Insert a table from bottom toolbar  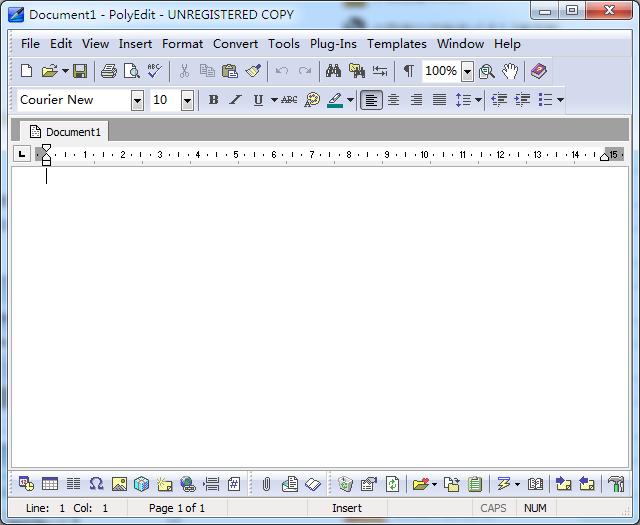coord(50,484)
